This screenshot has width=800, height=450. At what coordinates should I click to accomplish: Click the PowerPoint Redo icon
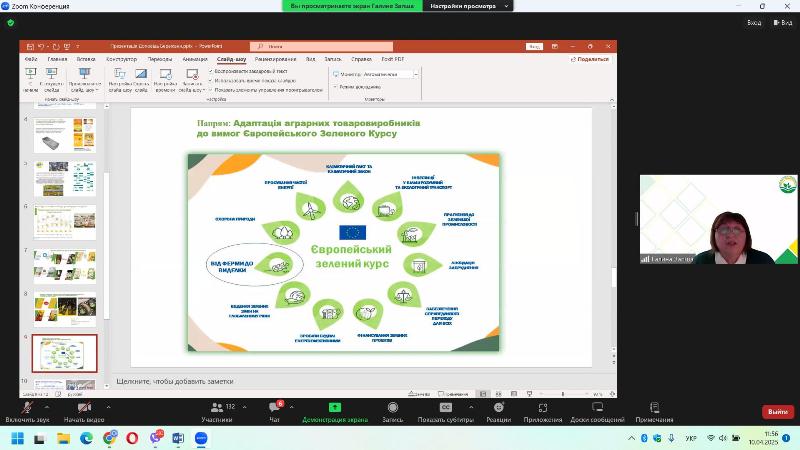pos(56,46)
